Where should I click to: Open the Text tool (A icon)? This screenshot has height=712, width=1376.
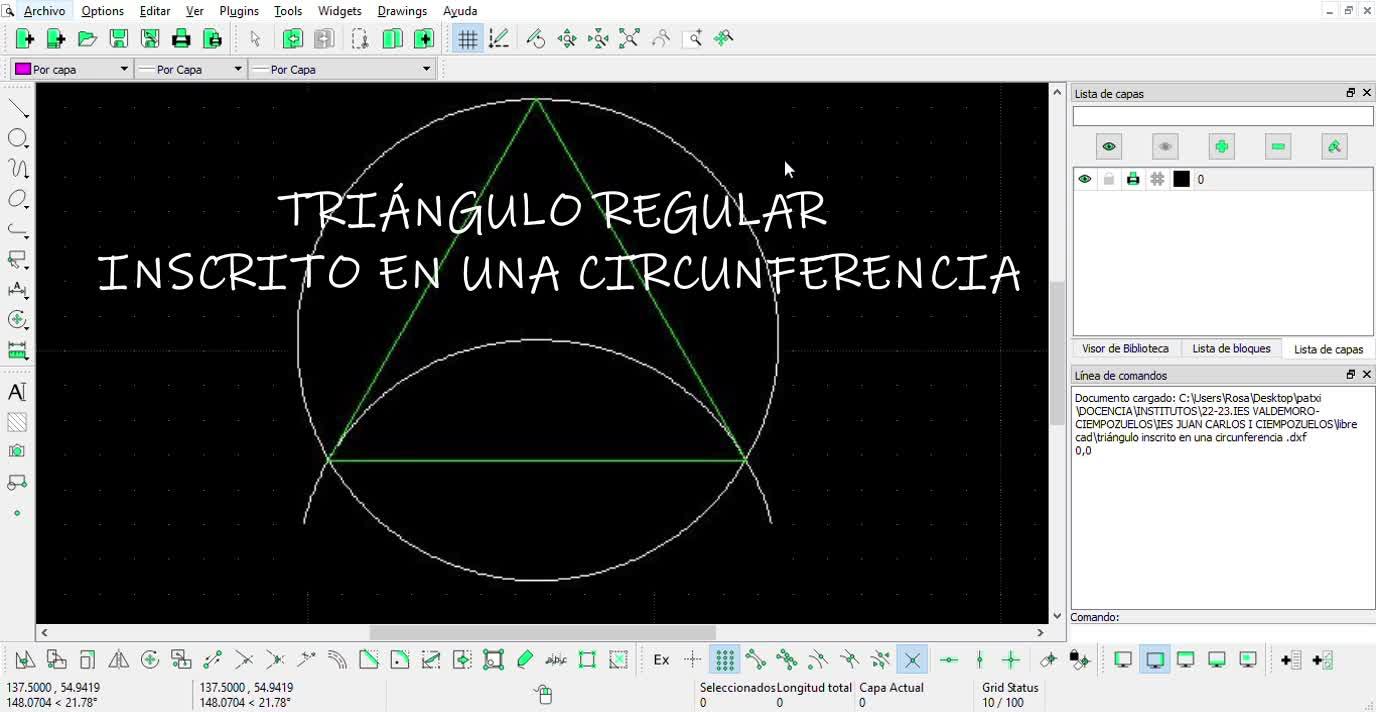17,392
